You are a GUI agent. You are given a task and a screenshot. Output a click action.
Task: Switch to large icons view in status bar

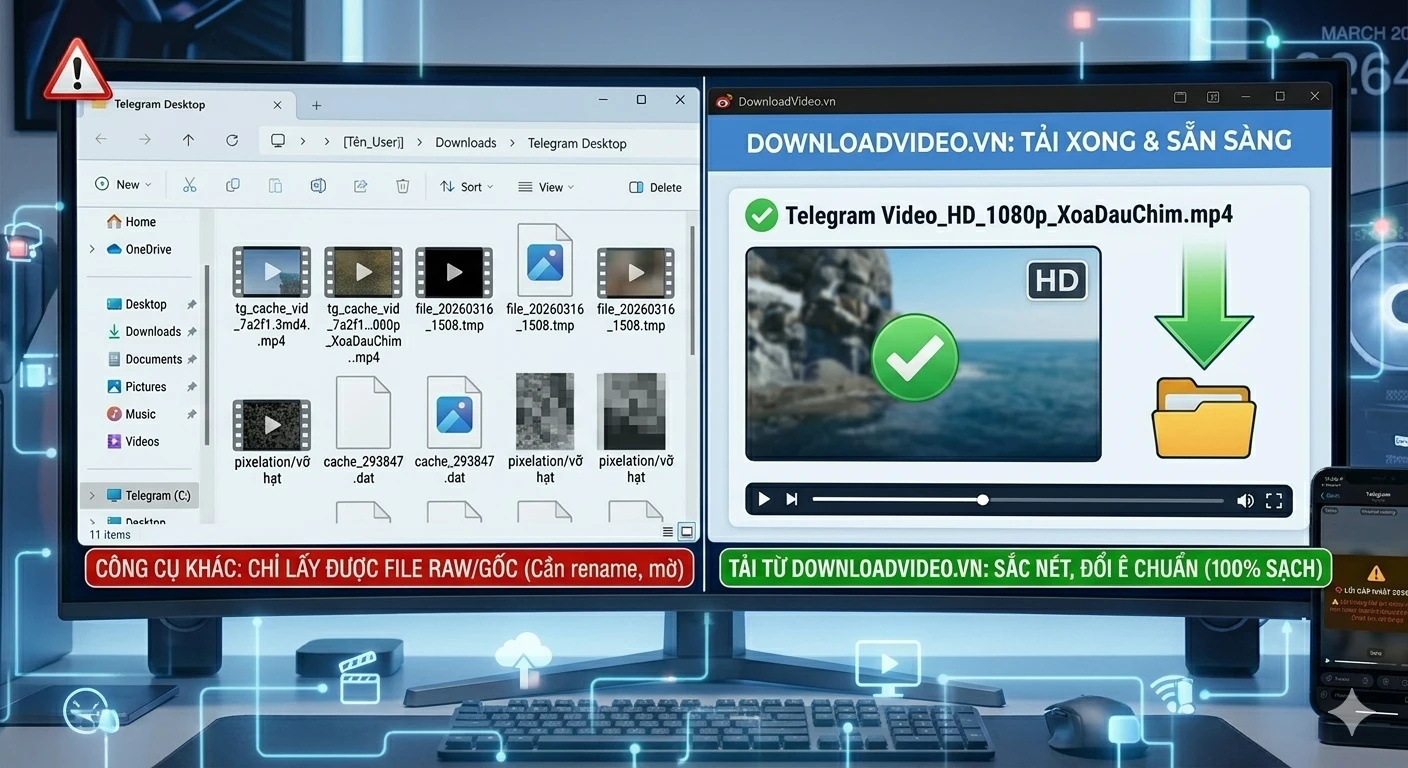(x=687, y=532)
